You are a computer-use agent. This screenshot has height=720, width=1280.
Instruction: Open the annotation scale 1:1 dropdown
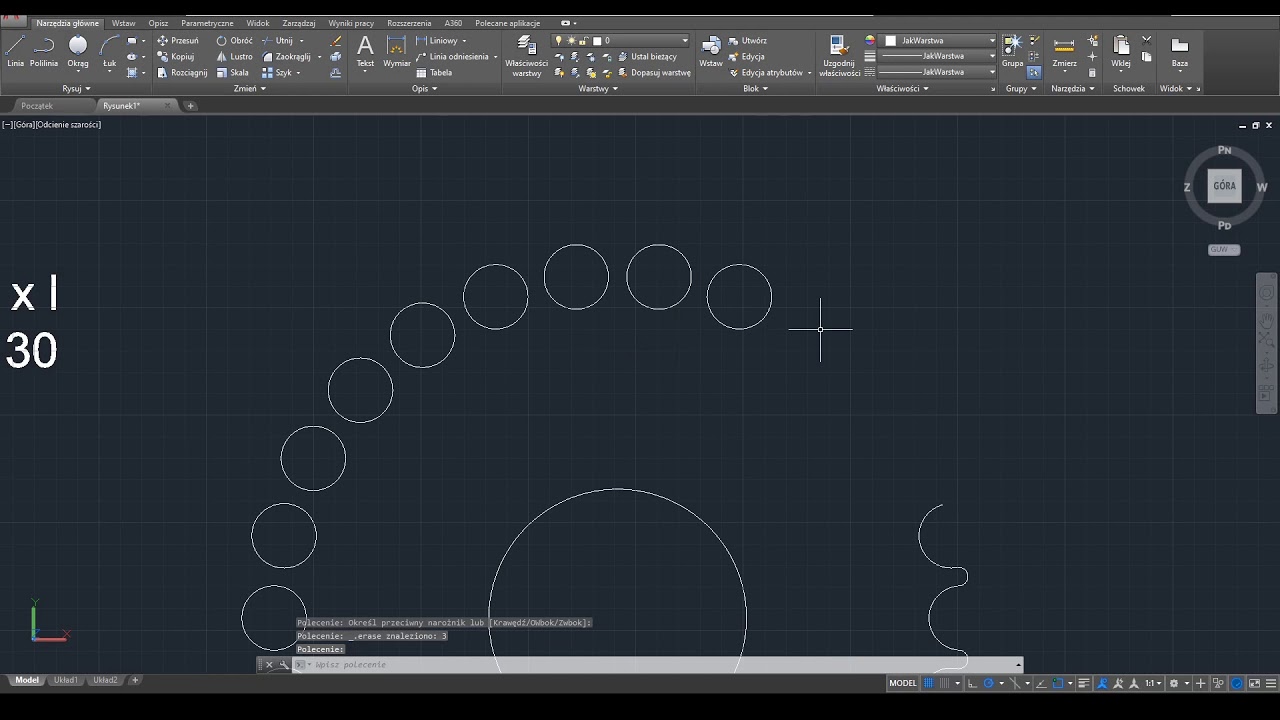coord(1153,683)
